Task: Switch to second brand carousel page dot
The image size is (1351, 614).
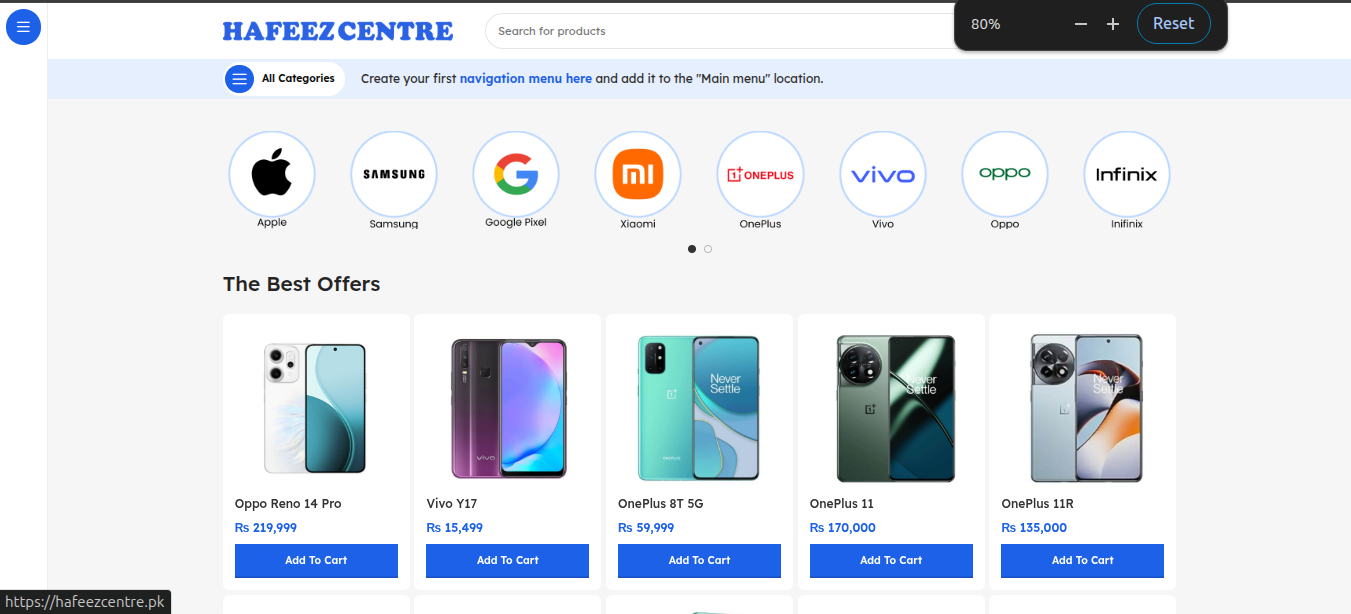Action: point(708,249)
